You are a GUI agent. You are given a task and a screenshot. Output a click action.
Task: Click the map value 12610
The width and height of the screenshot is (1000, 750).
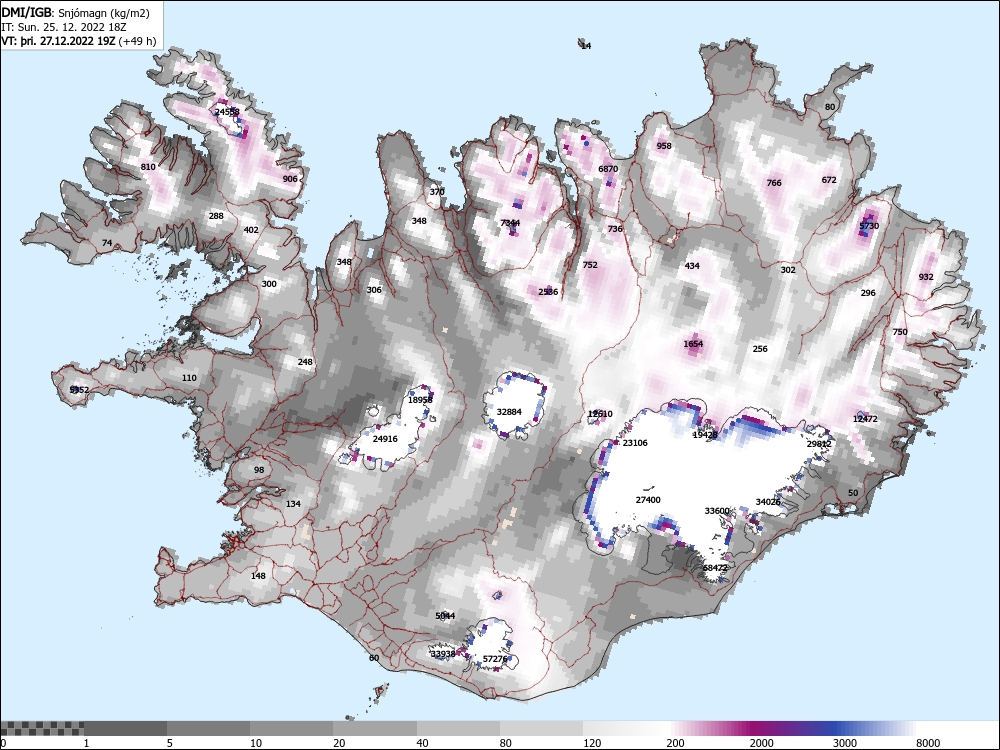pos(600,415)
